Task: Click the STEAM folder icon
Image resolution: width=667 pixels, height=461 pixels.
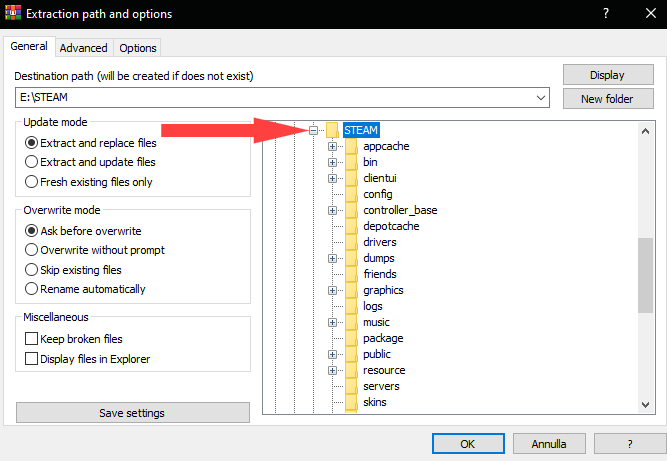Action: (x=332, y=130)
